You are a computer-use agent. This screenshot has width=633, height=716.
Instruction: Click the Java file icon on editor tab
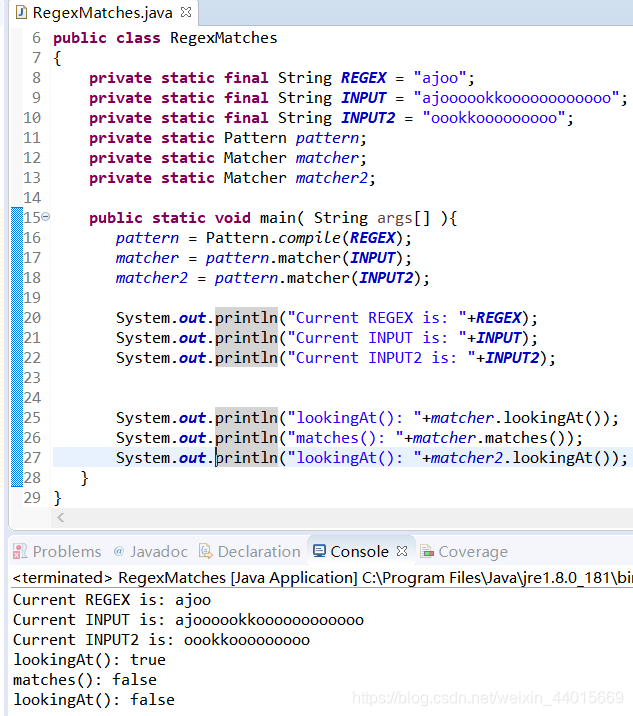pyautogui.click(x=21, y=13)
